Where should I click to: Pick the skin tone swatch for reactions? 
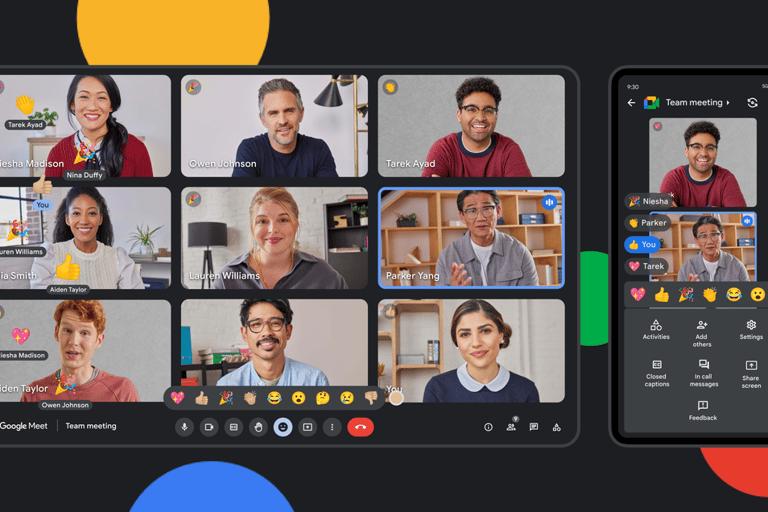click(396, 398)
